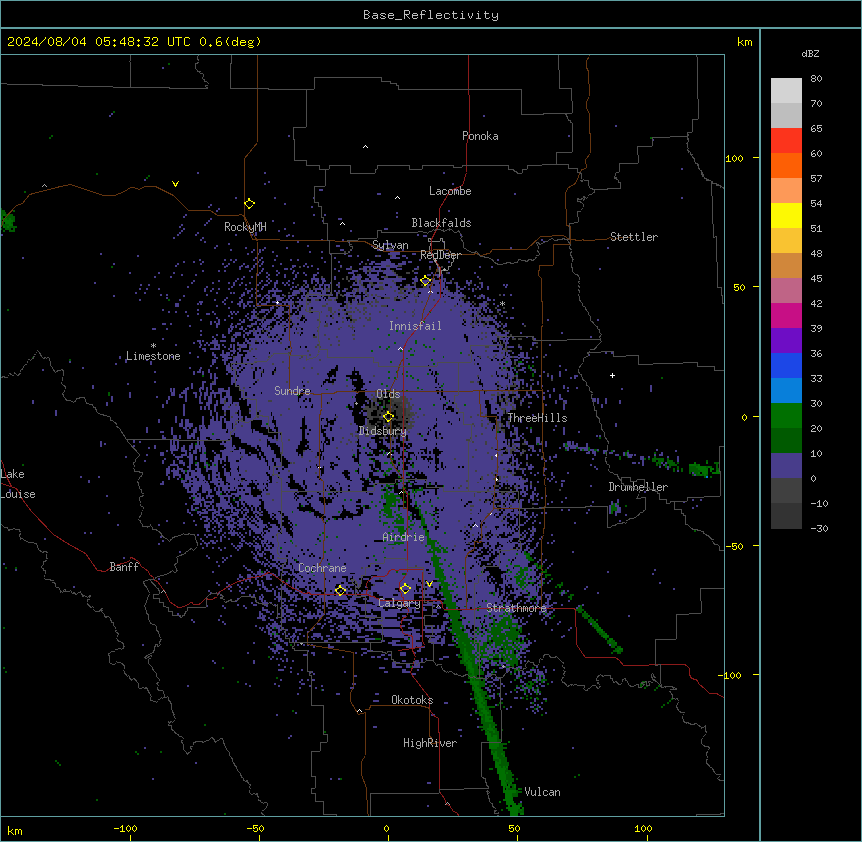
Task: Select the Sundre town label
Action: point(292,391)
